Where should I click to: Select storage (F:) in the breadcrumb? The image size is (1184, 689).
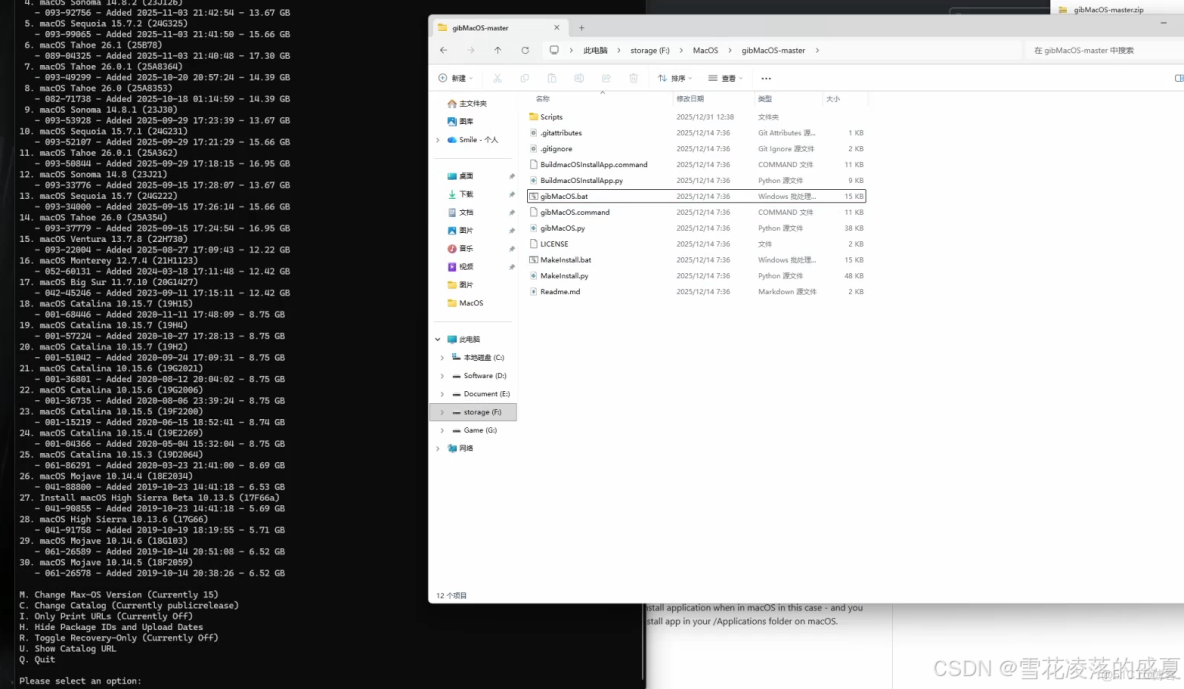point(649,51)
